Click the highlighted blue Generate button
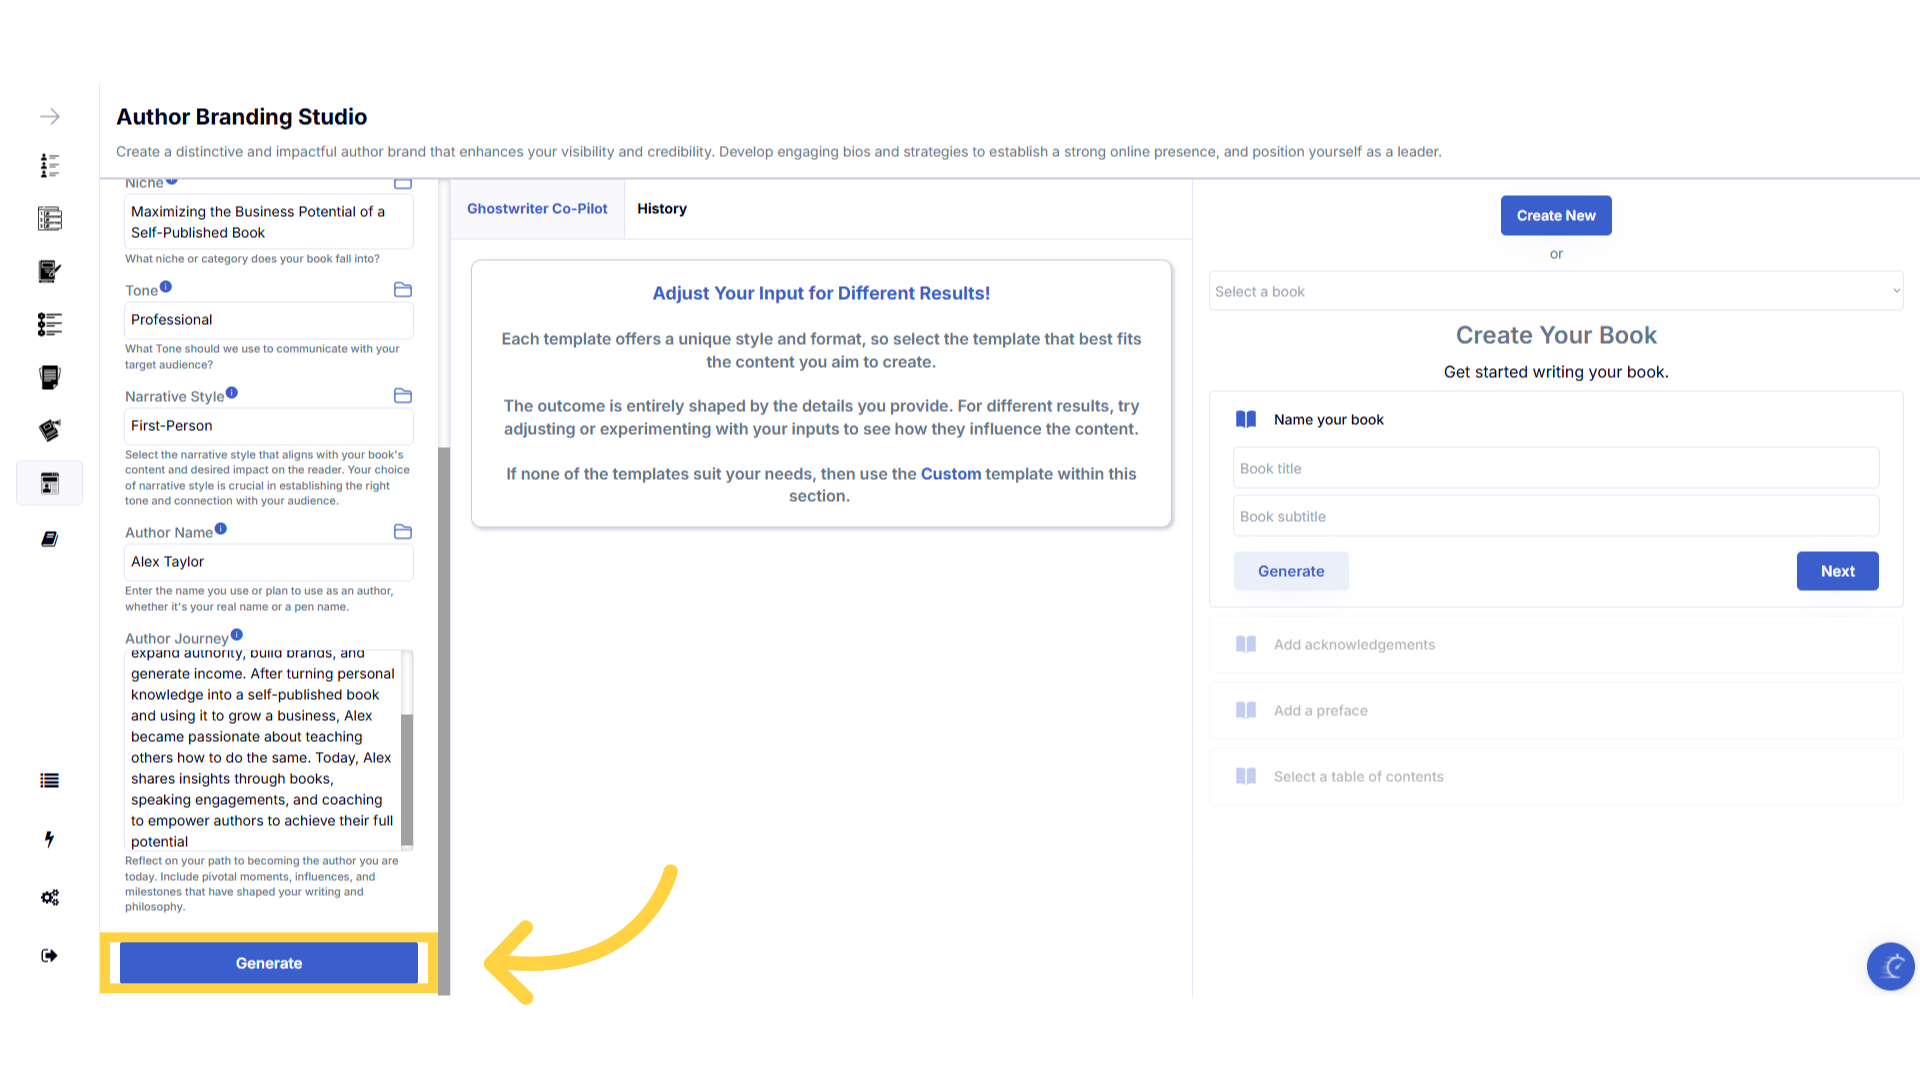The height and width of the screenshot is (1080, 1920). [x=269, y=963]
